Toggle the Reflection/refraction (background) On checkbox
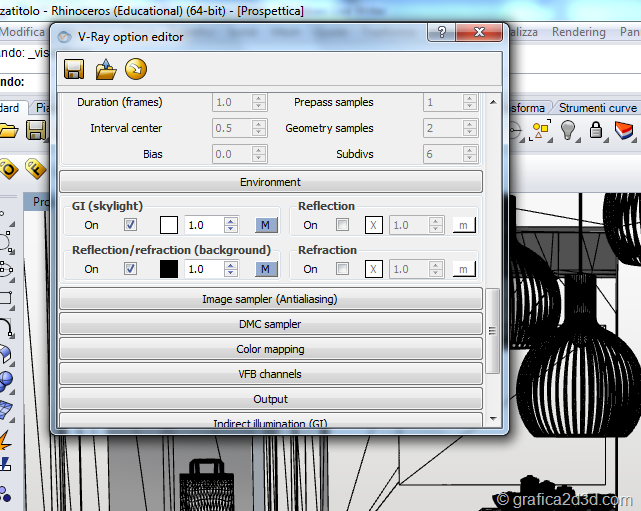641x511 pixels. pos(130,269)
